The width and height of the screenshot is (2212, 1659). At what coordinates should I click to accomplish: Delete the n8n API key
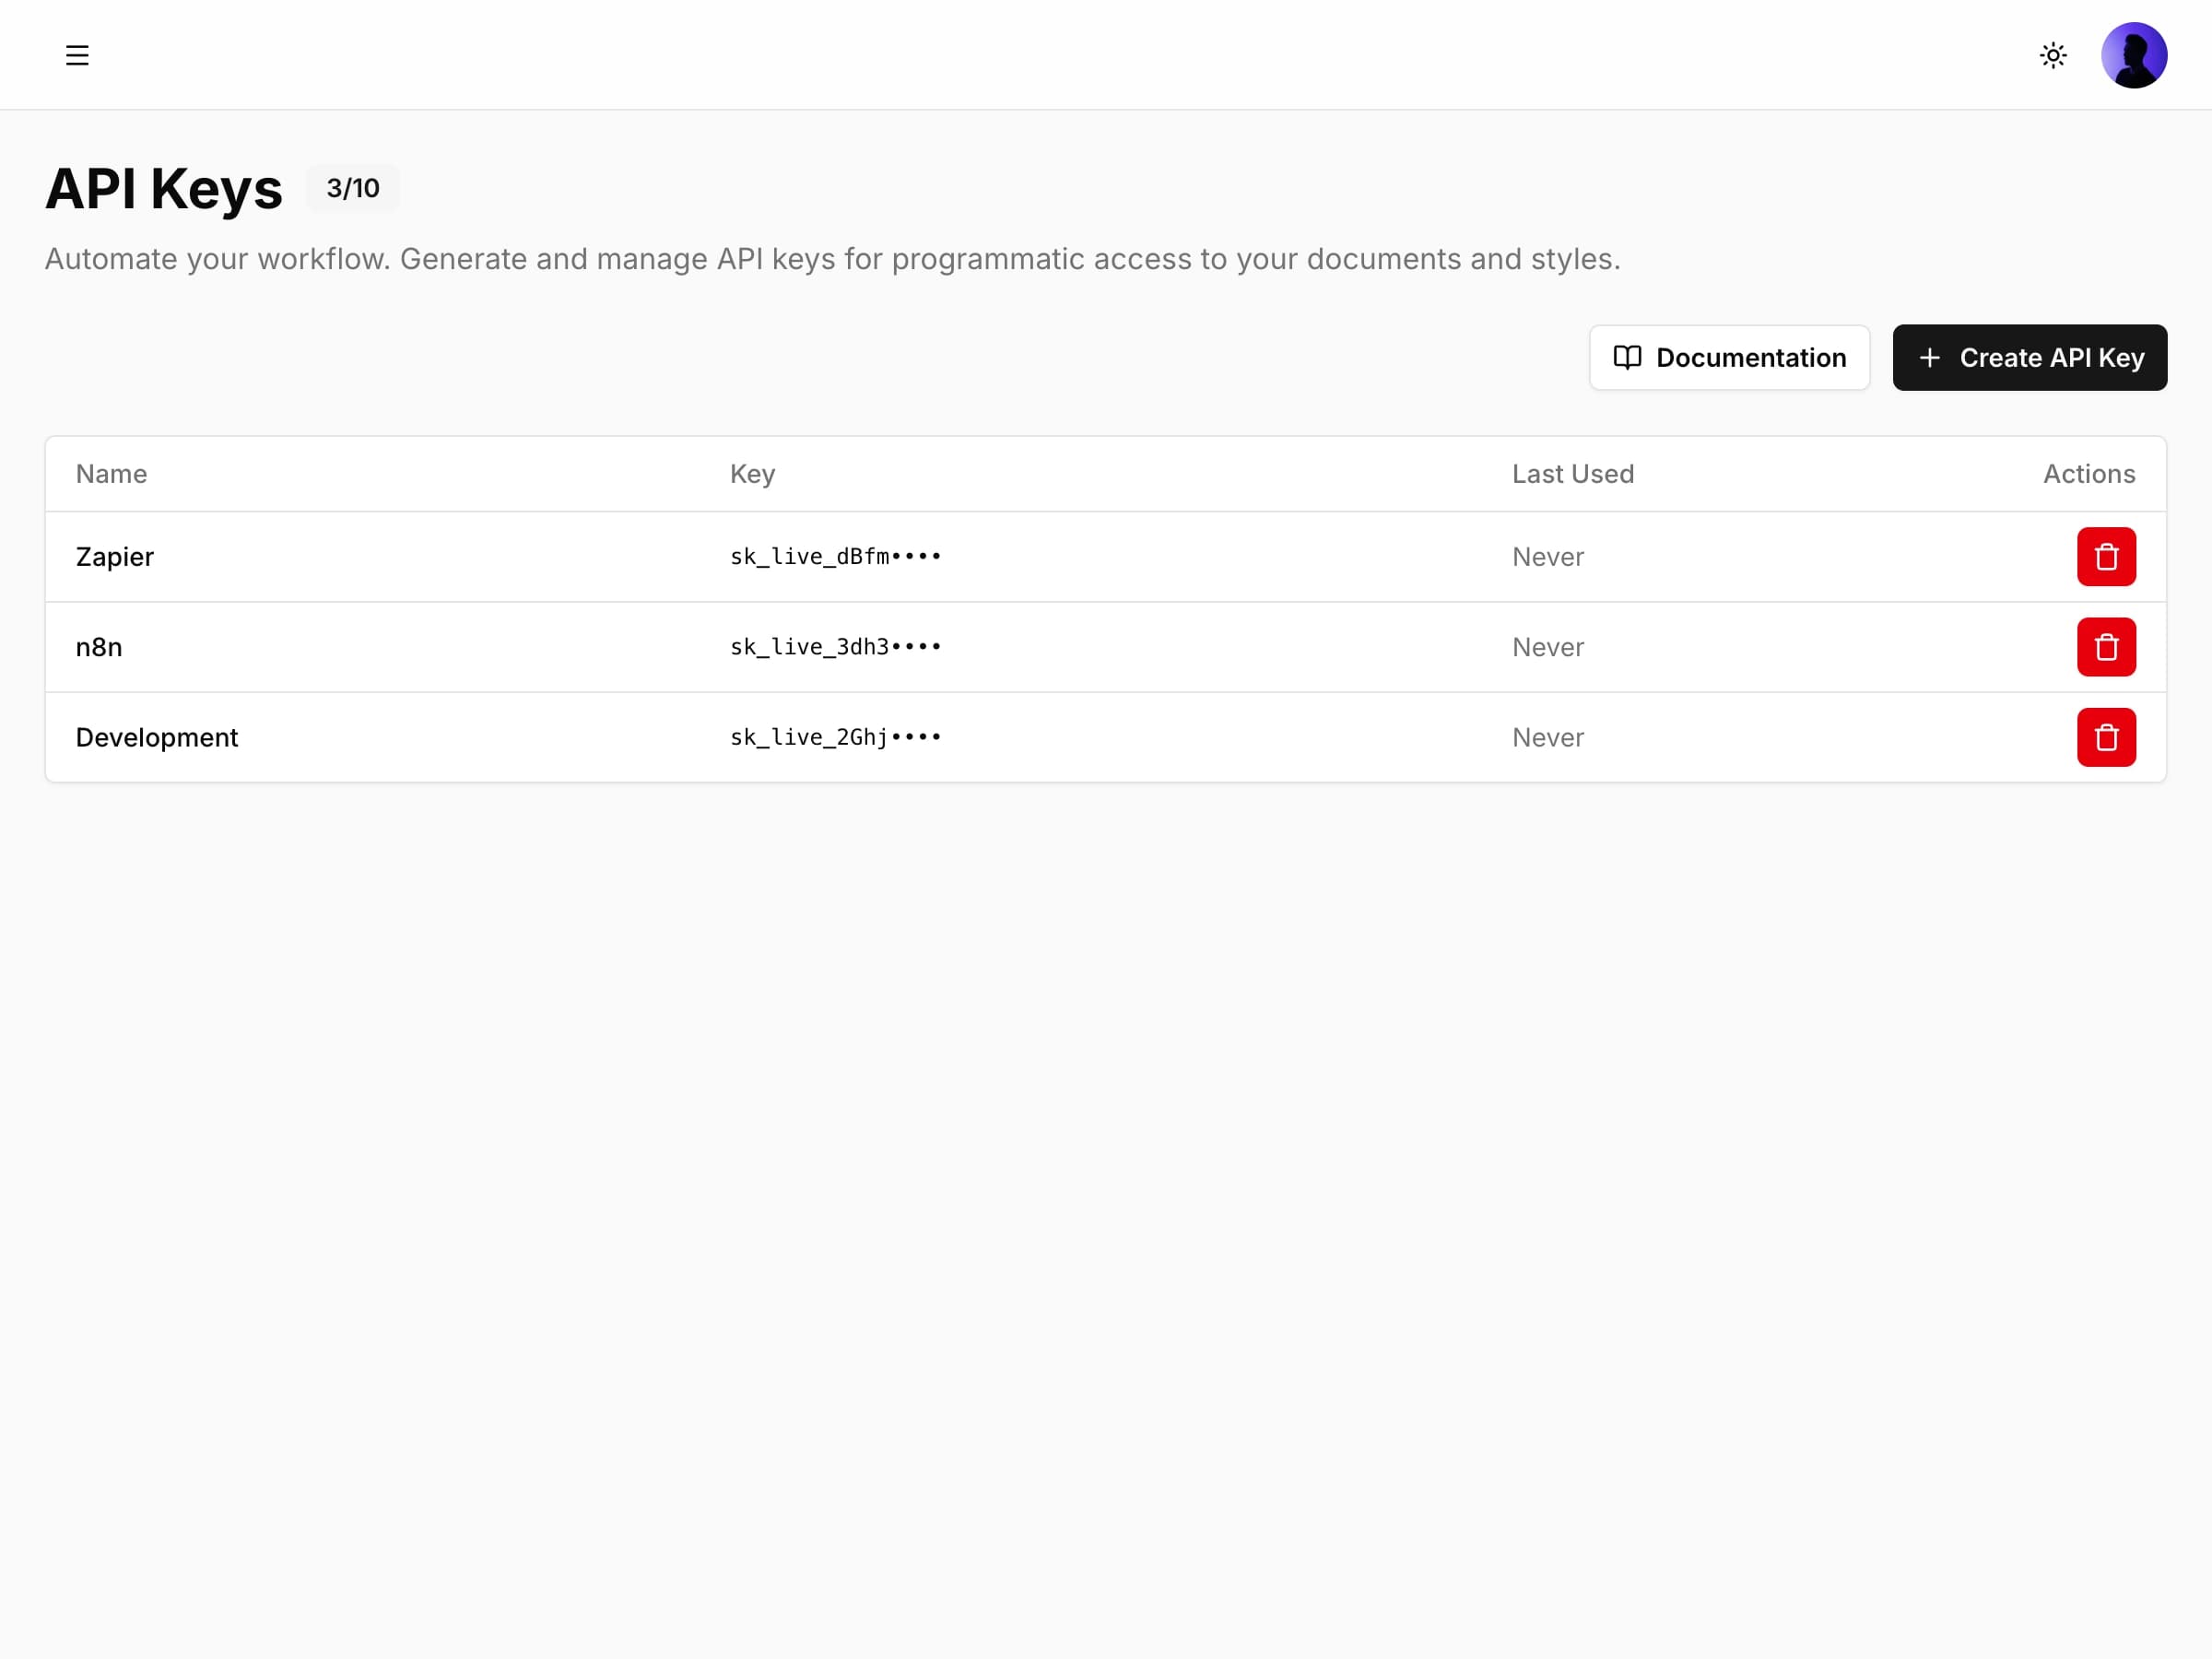coord(2107,647)
